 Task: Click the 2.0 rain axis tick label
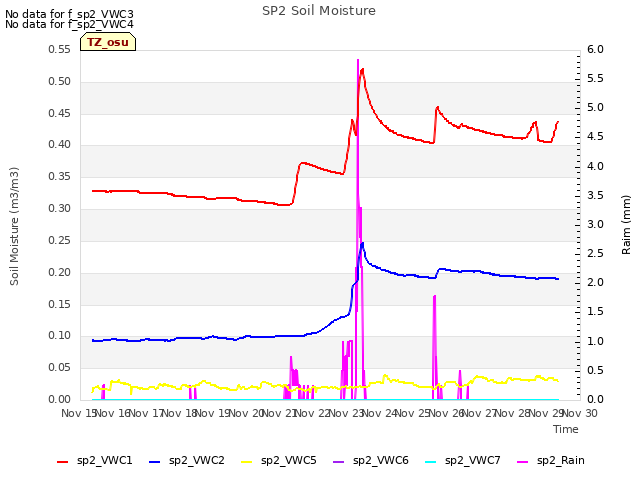595,282
